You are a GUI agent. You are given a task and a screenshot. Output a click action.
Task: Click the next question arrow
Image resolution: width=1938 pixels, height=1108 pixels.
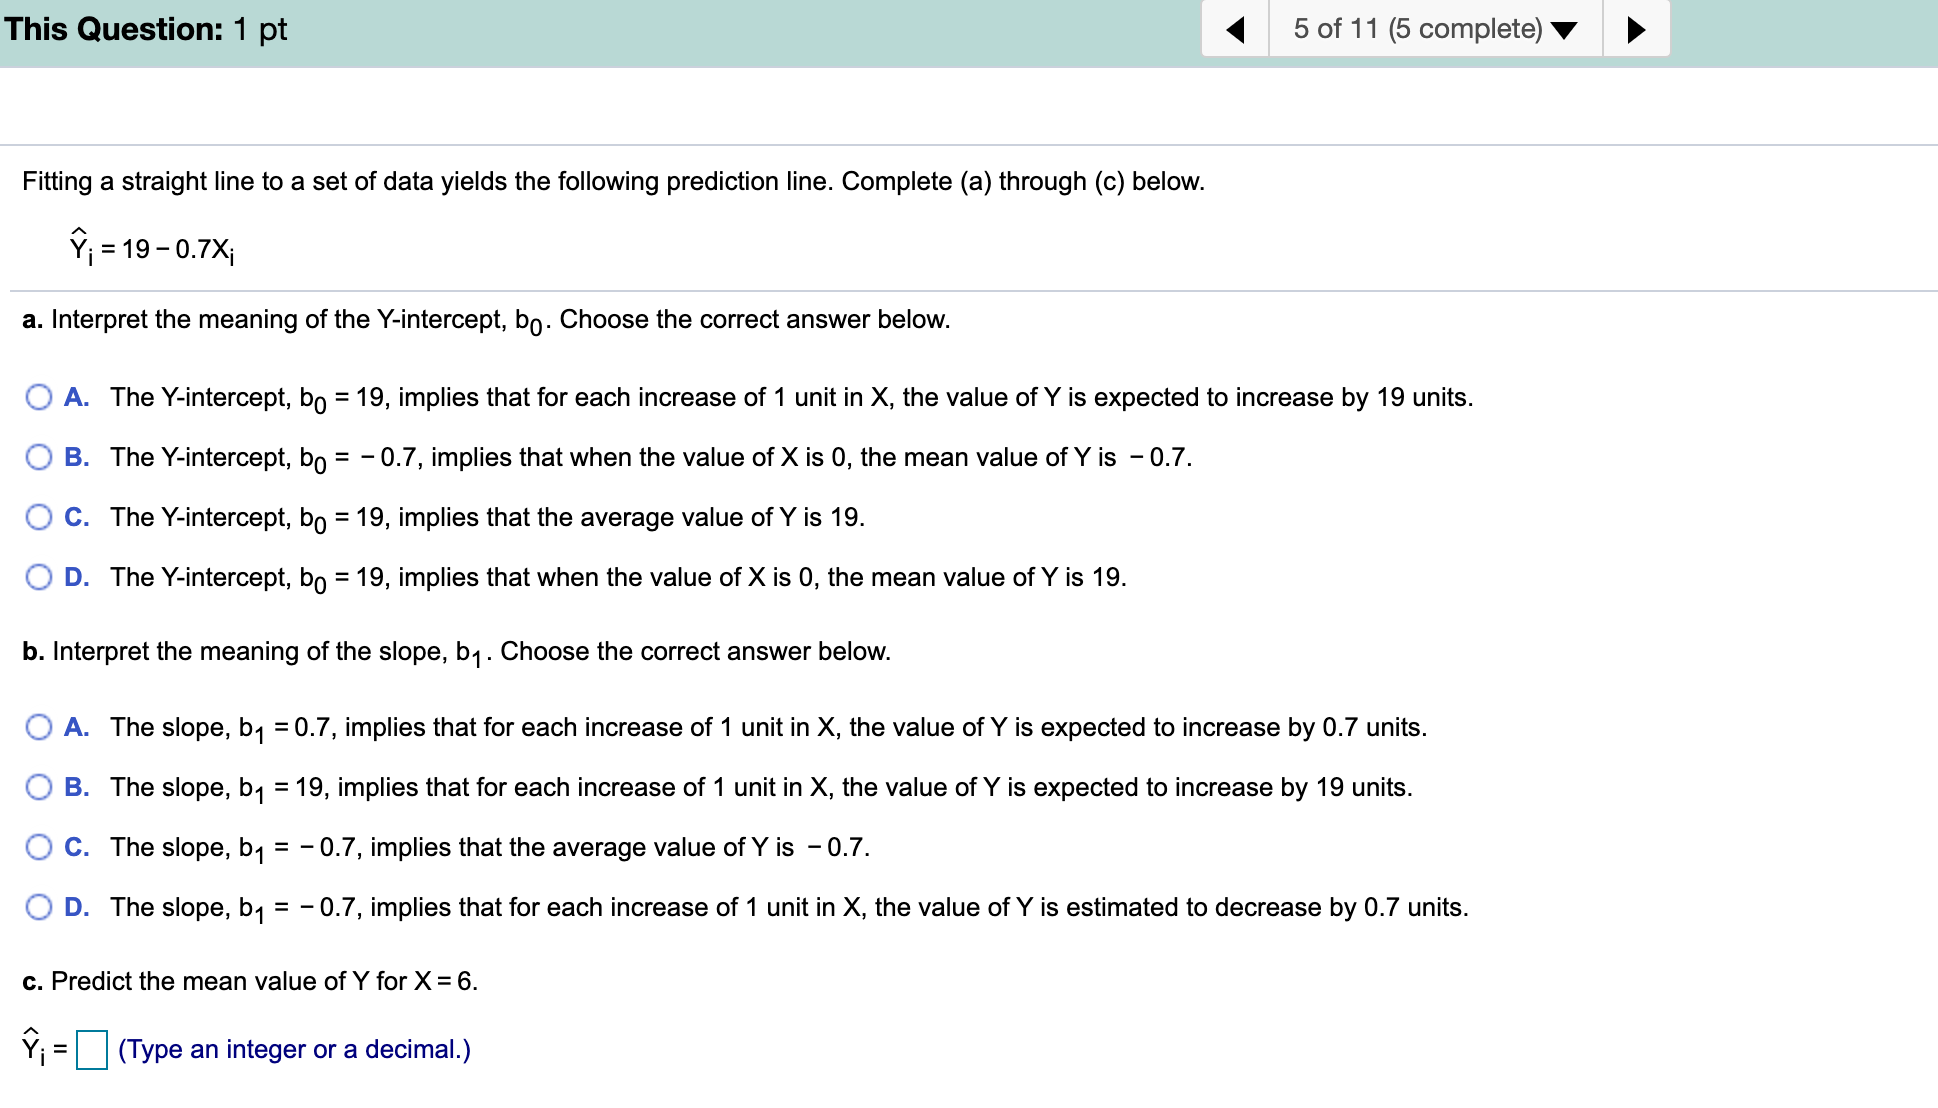[1636, 29]
